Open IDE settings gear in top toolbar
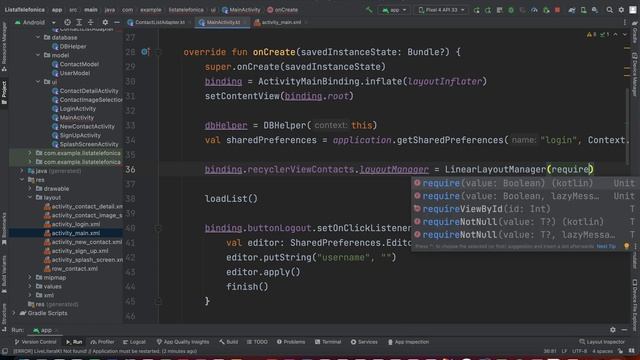Viewport: 640px width, 360px height. pos(621,10)
